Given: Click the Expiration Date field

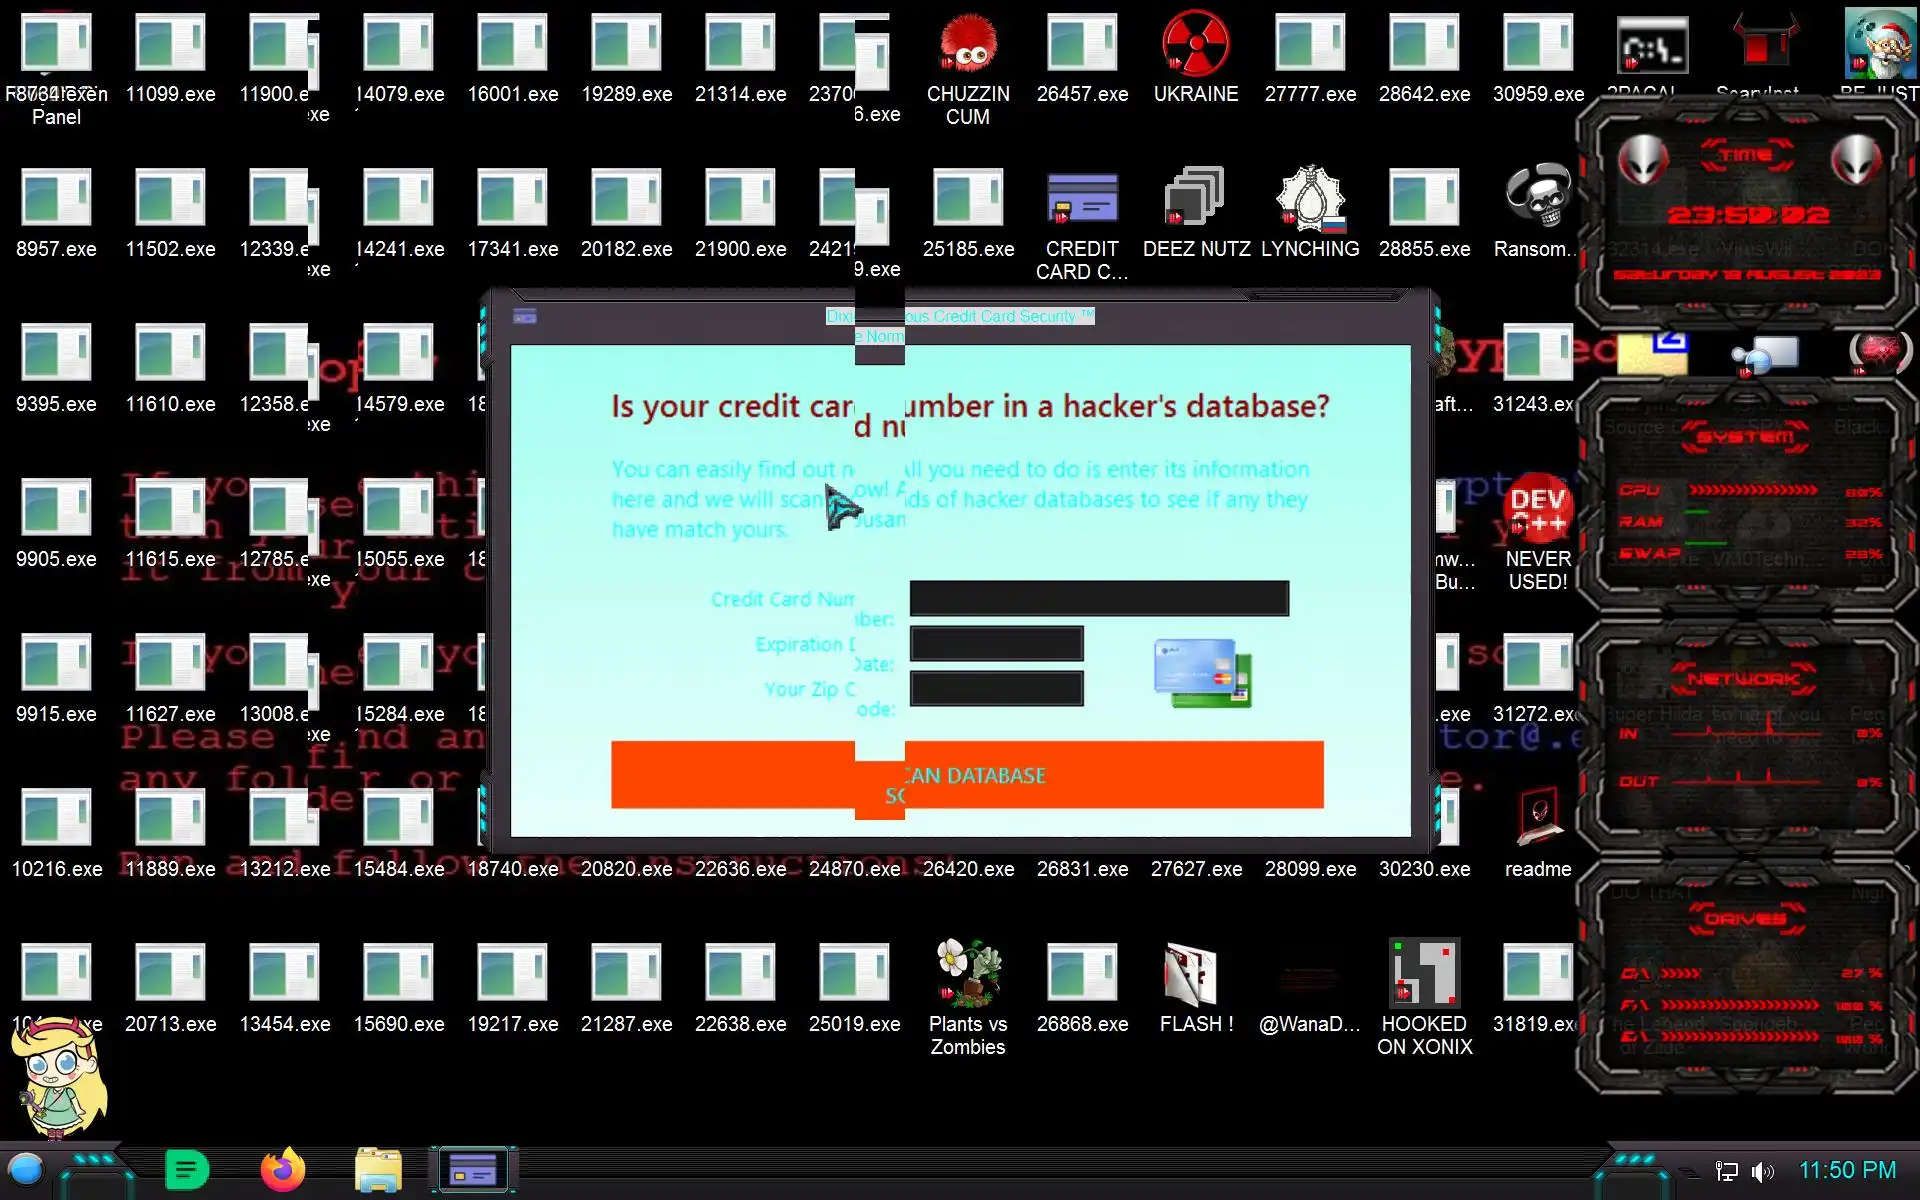Looking at the screenshot, I should [996, 643].
